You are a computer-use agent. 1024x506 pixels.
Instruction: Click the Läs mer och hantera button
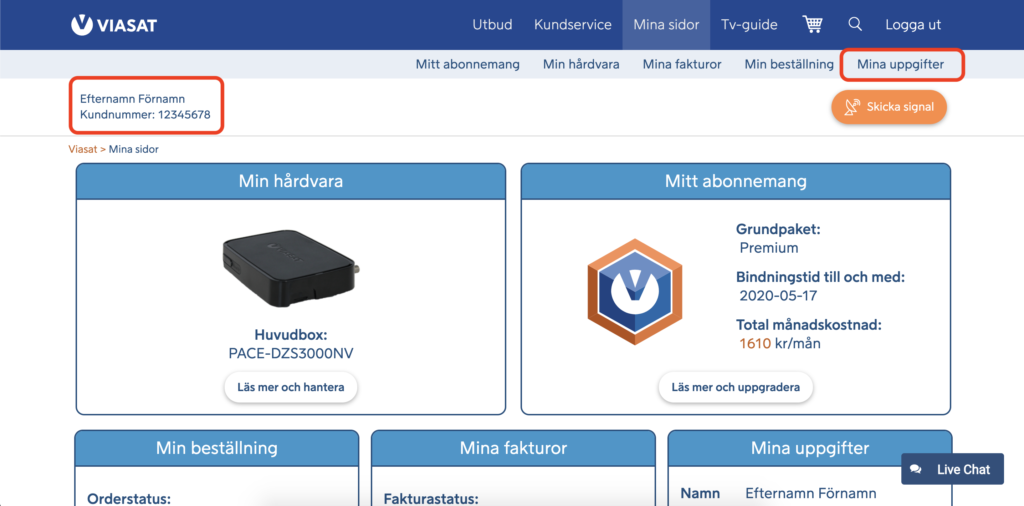click(x=291, y=387)
